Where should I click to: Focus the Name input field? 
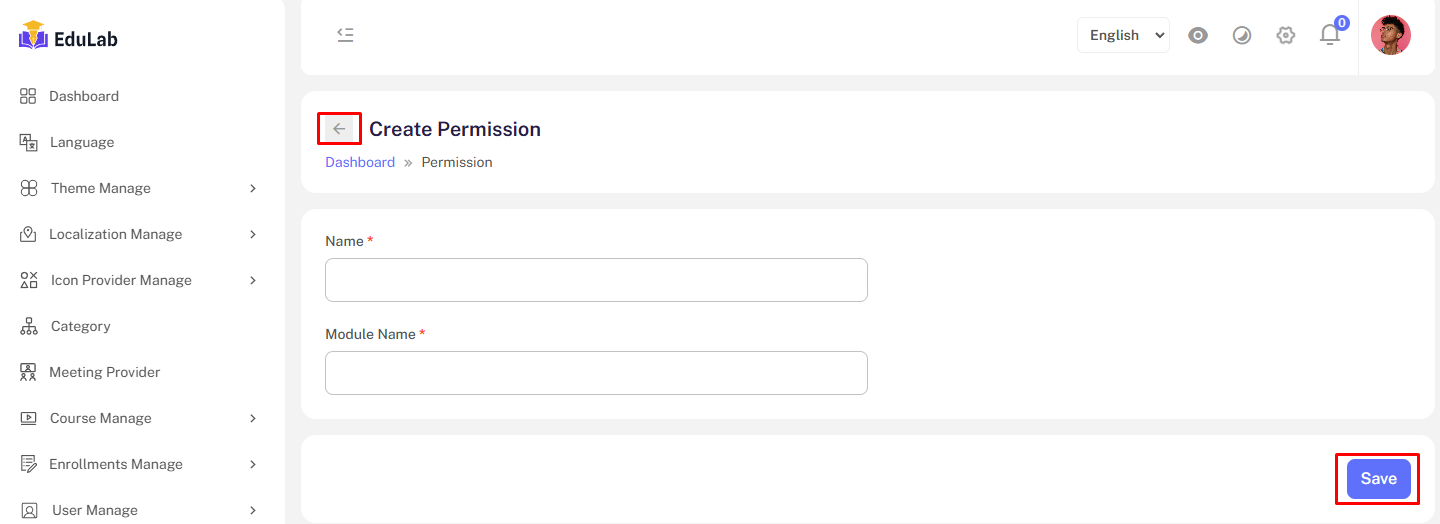(x=596, y=280)
